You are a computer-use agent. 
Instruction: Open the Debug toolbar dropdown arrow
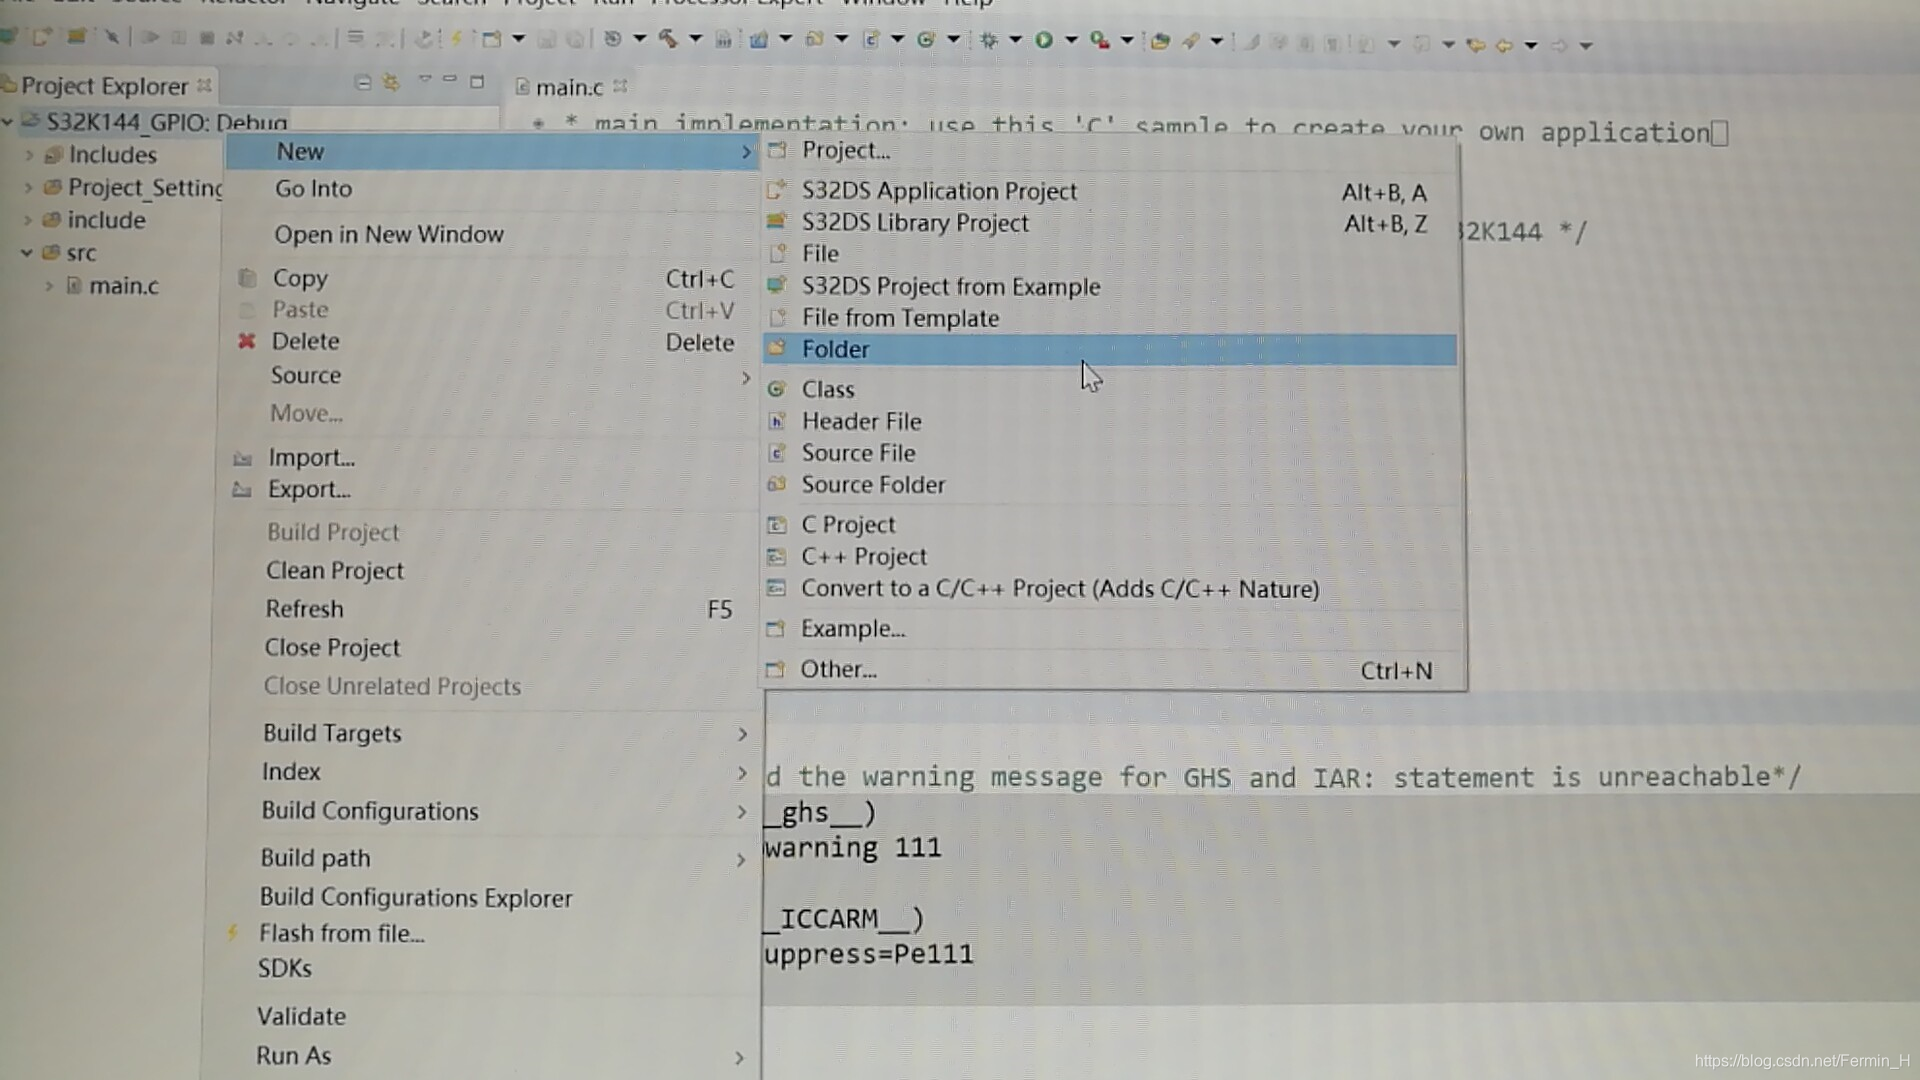point(1016,40)
